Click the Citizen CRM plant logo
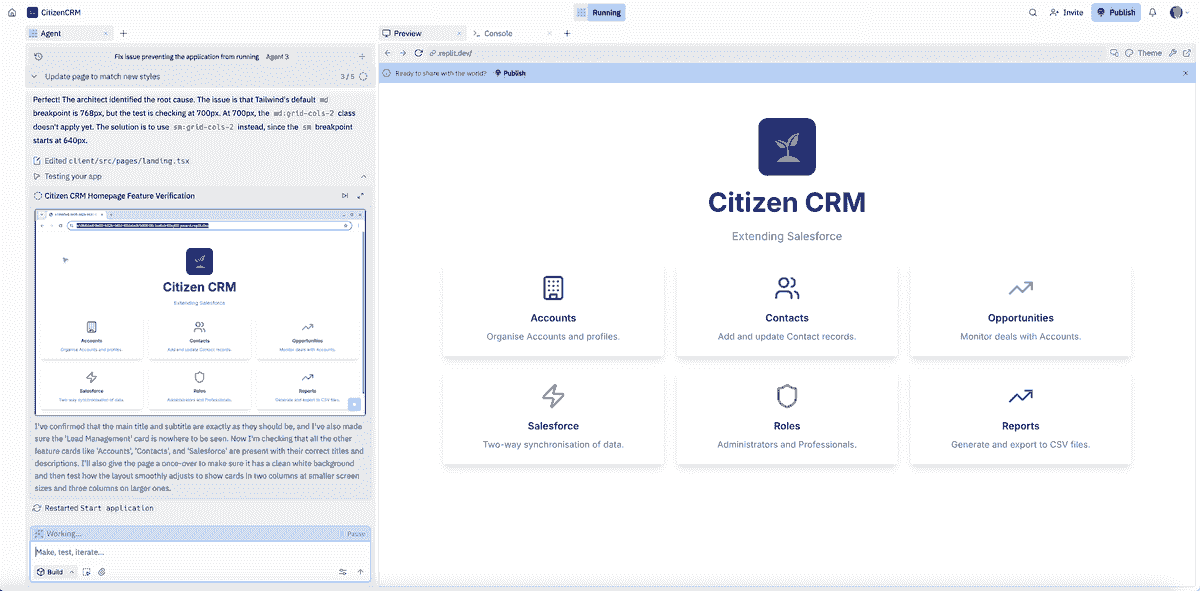The height and width of the screenshot is (591, 1200). [x=787, y=147]
